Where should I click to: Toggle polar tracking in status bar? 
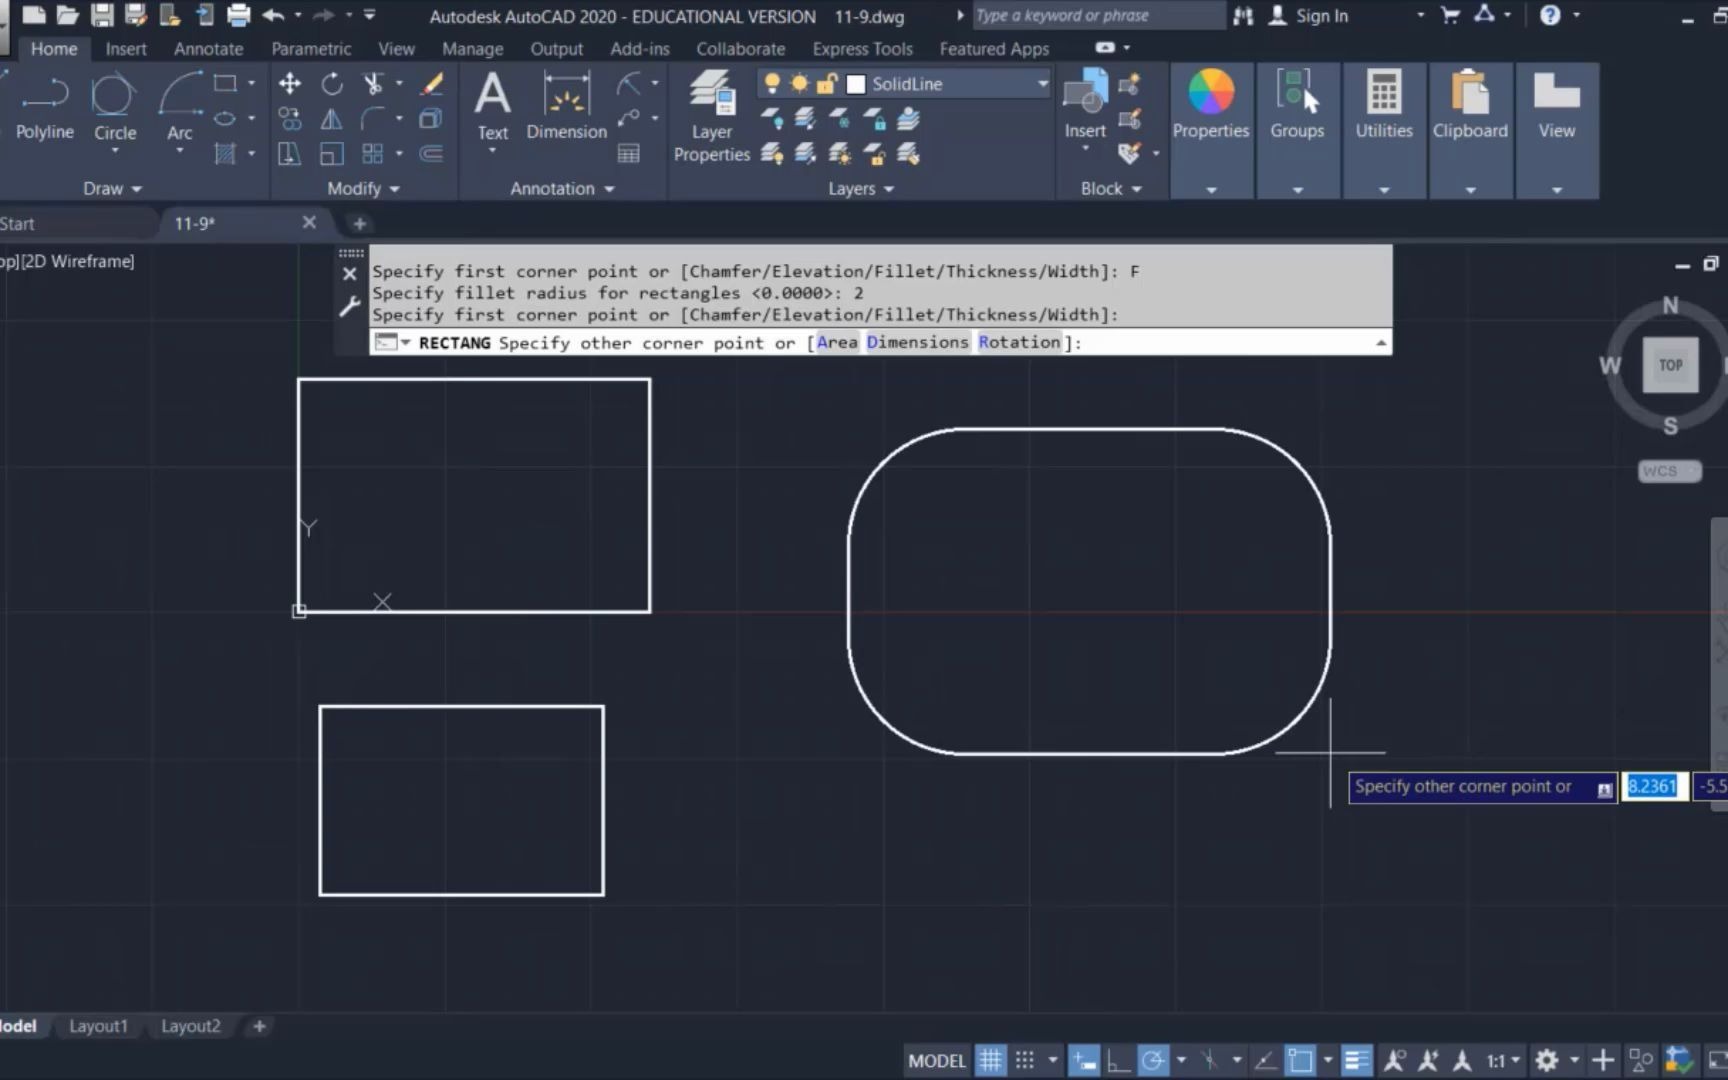pos(1153,1060)
